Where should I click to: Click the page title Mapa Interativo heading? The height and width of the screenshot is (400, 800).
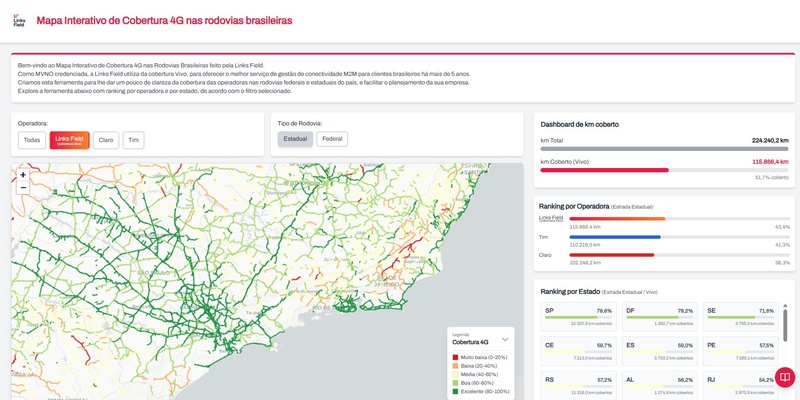164,21
